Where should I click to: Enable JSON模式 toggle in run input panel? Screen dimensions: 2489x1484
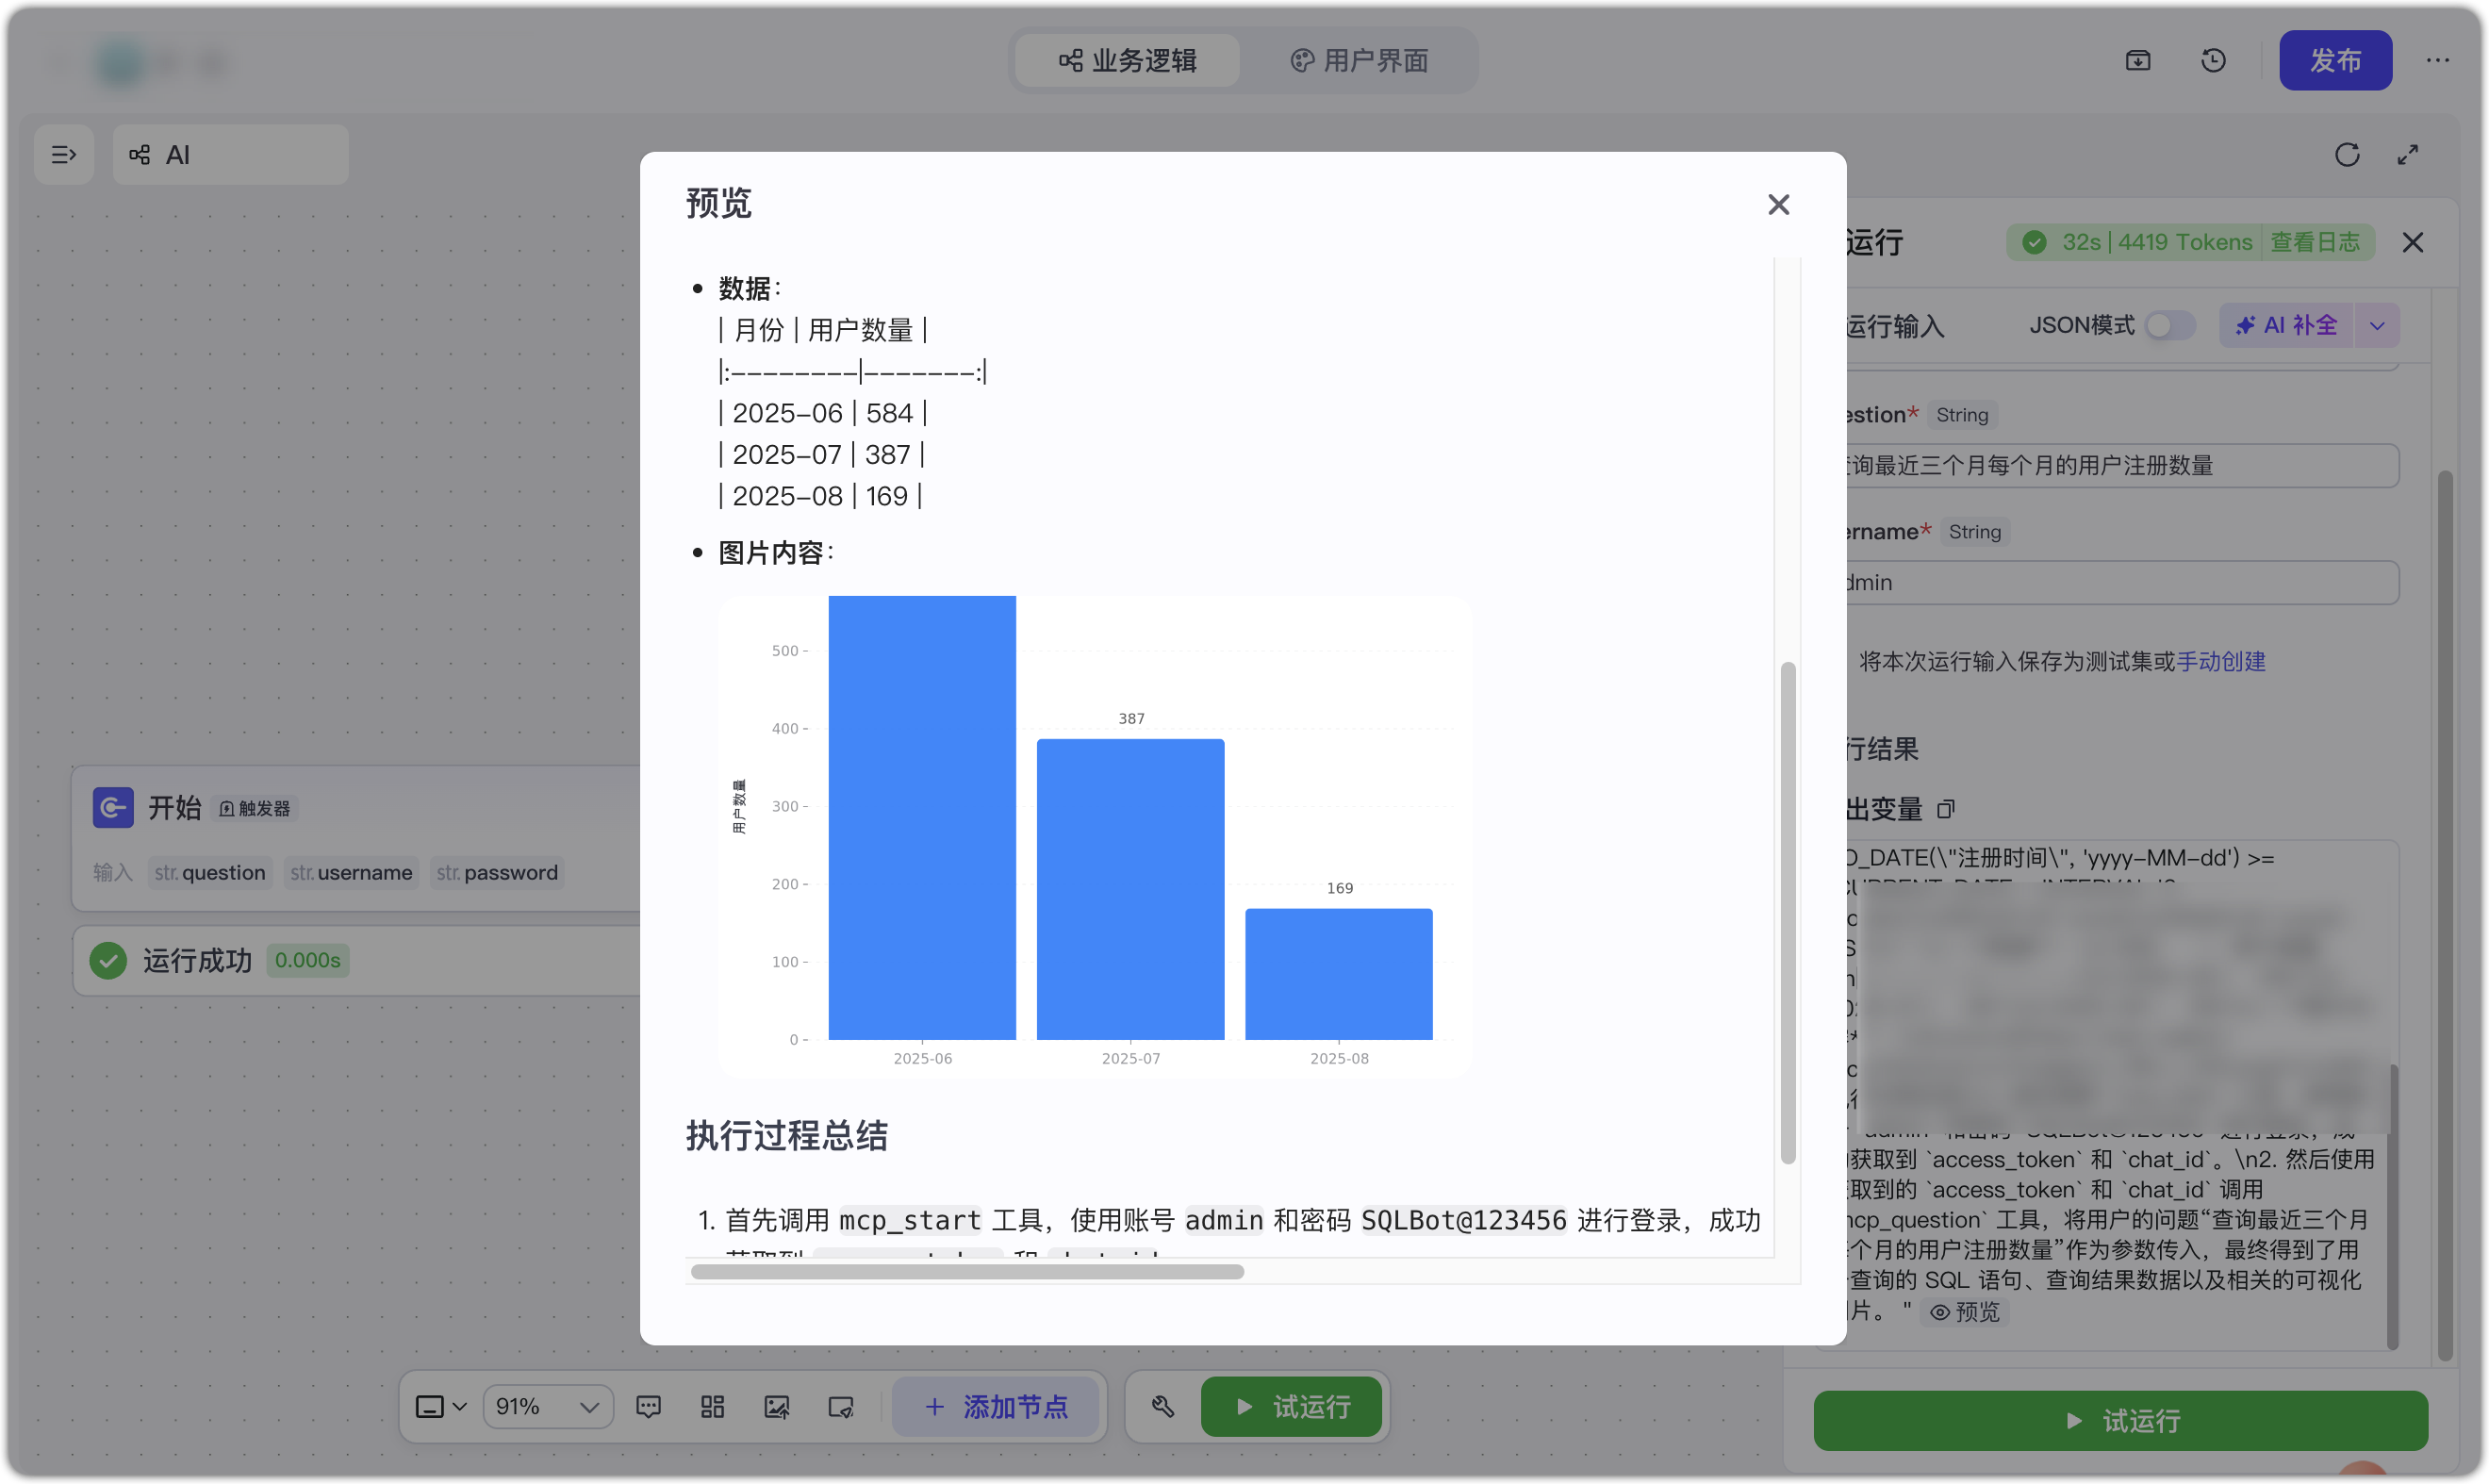pos(2168,324)
